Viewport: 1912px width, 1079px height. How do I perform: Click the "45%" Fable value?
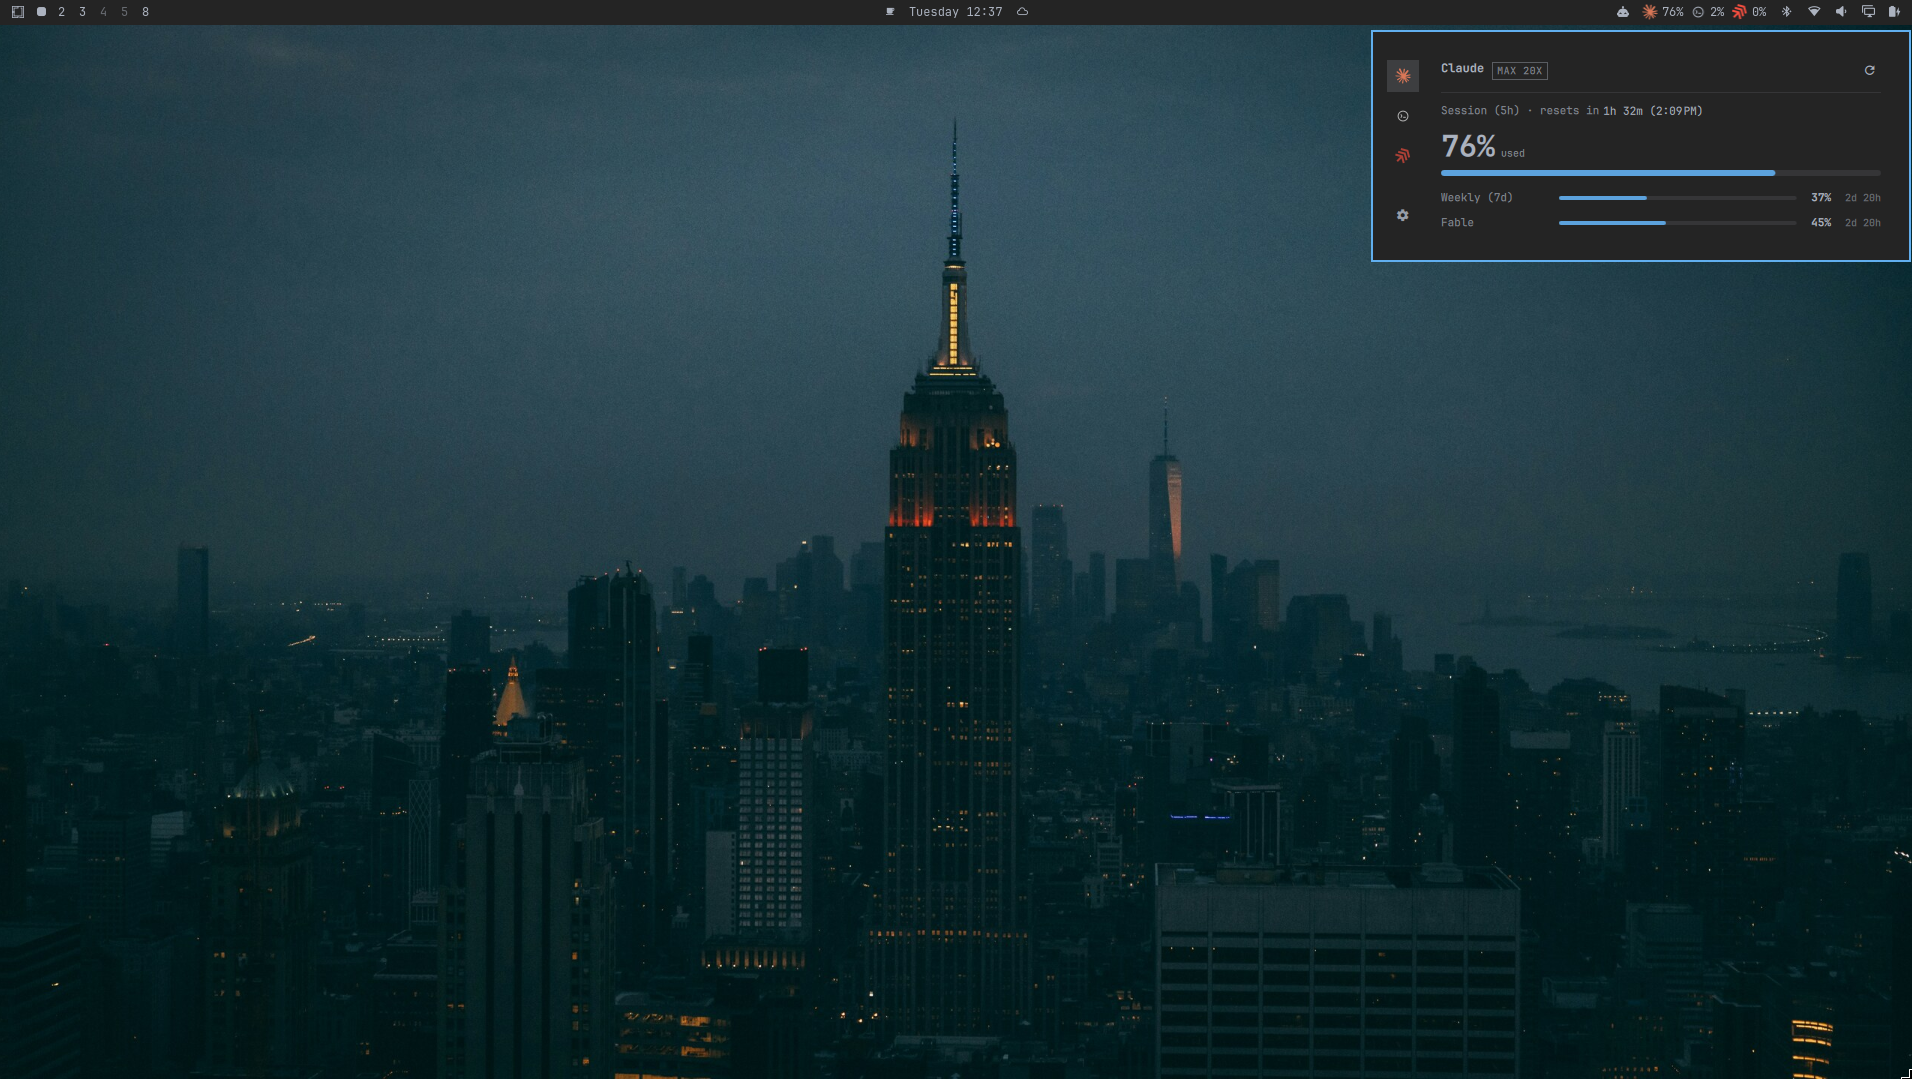pos(1821,223)
